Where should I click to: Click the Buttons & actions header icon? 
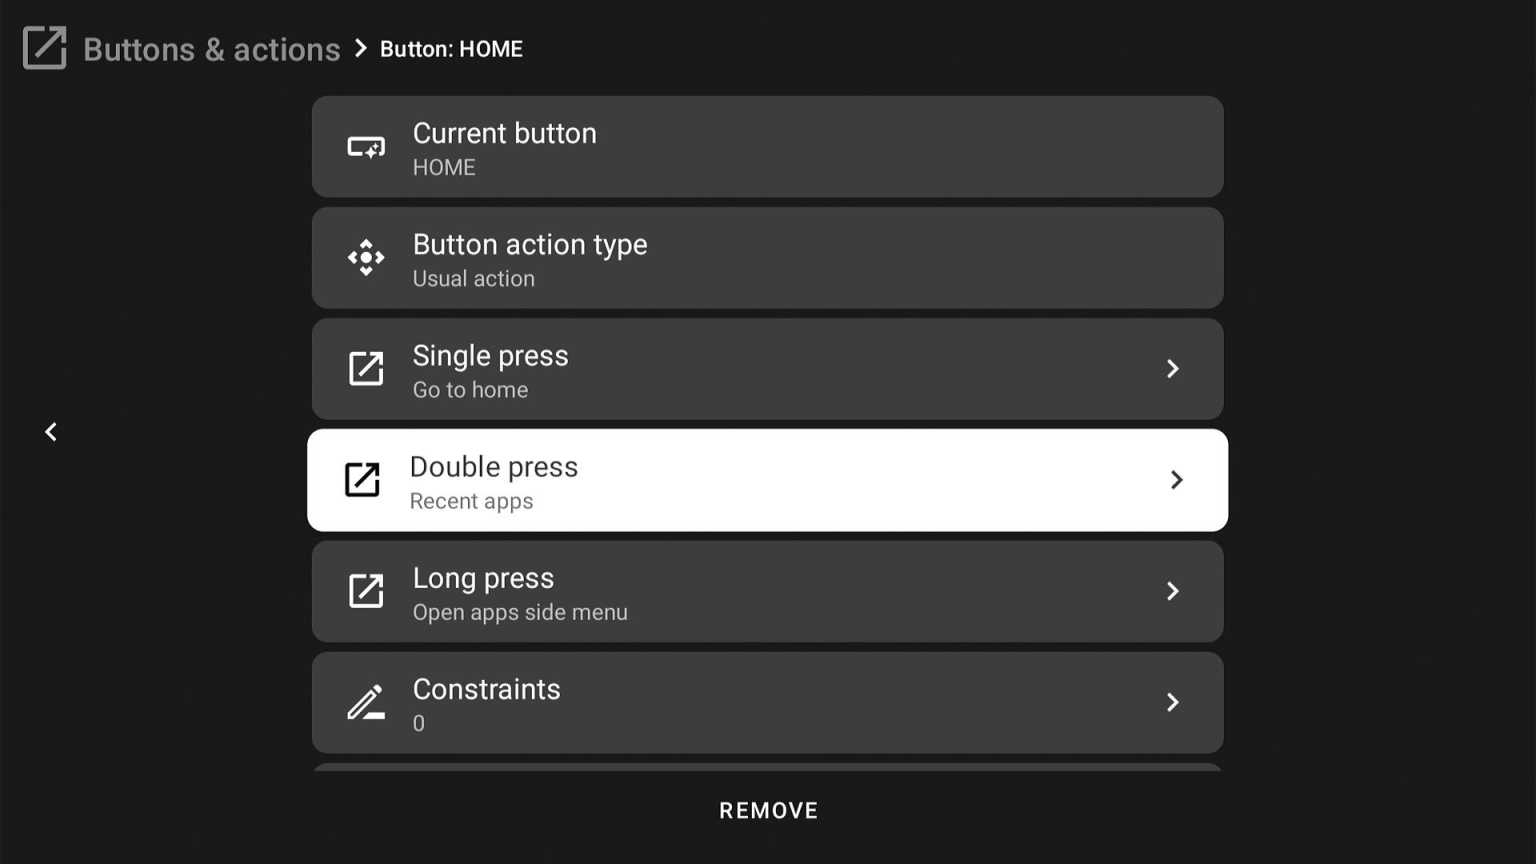point(44,48)
